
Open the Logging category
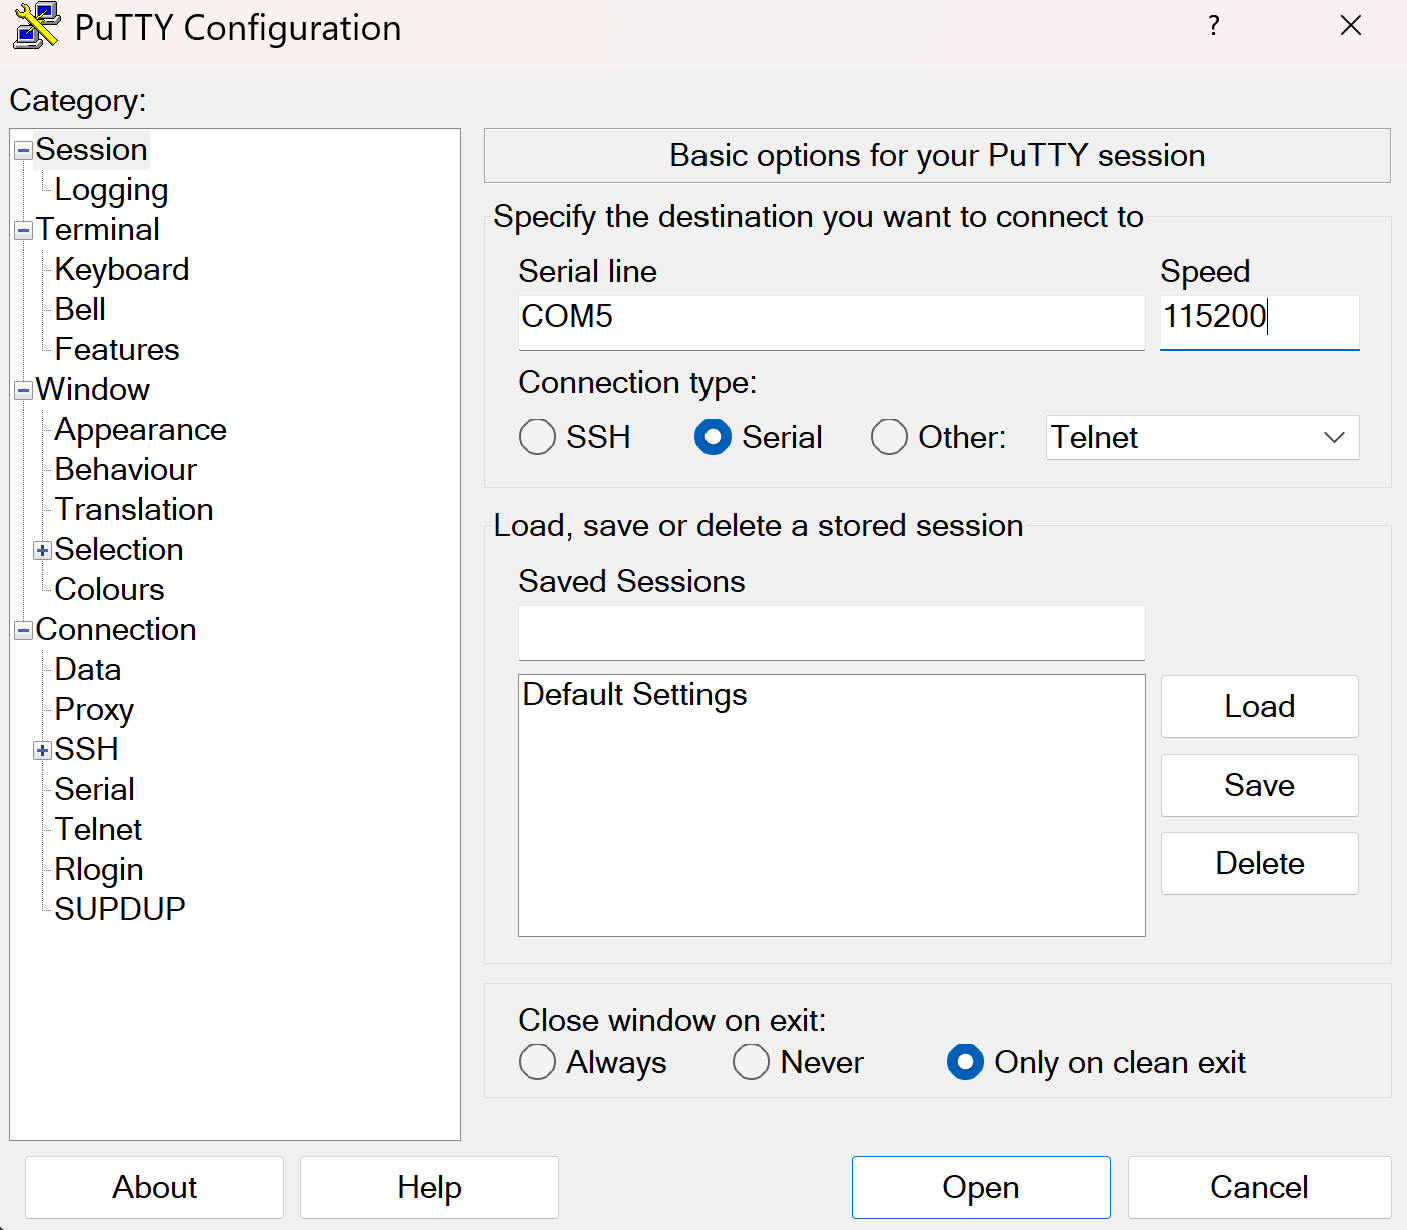(111, 190)
